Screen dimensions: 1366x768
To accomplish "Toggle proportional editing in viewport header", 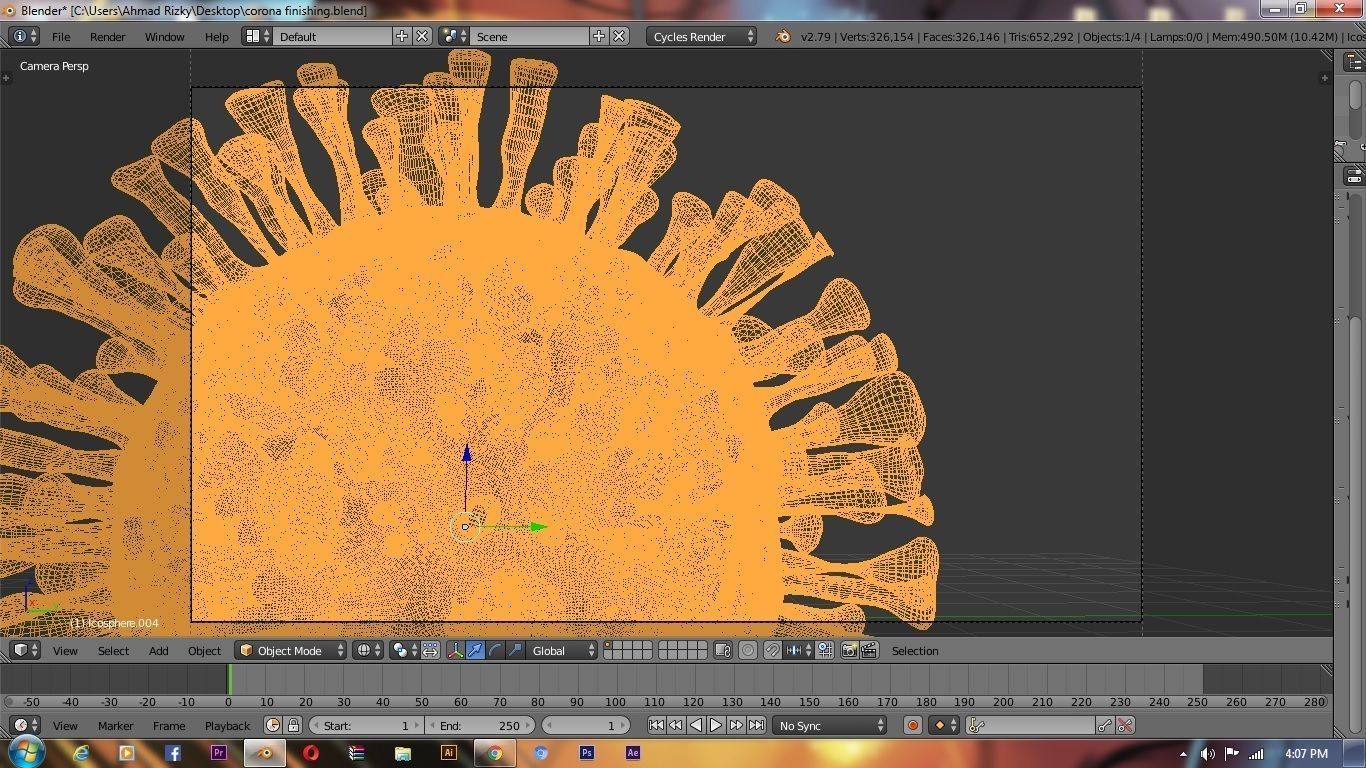I will coord(748,650).
